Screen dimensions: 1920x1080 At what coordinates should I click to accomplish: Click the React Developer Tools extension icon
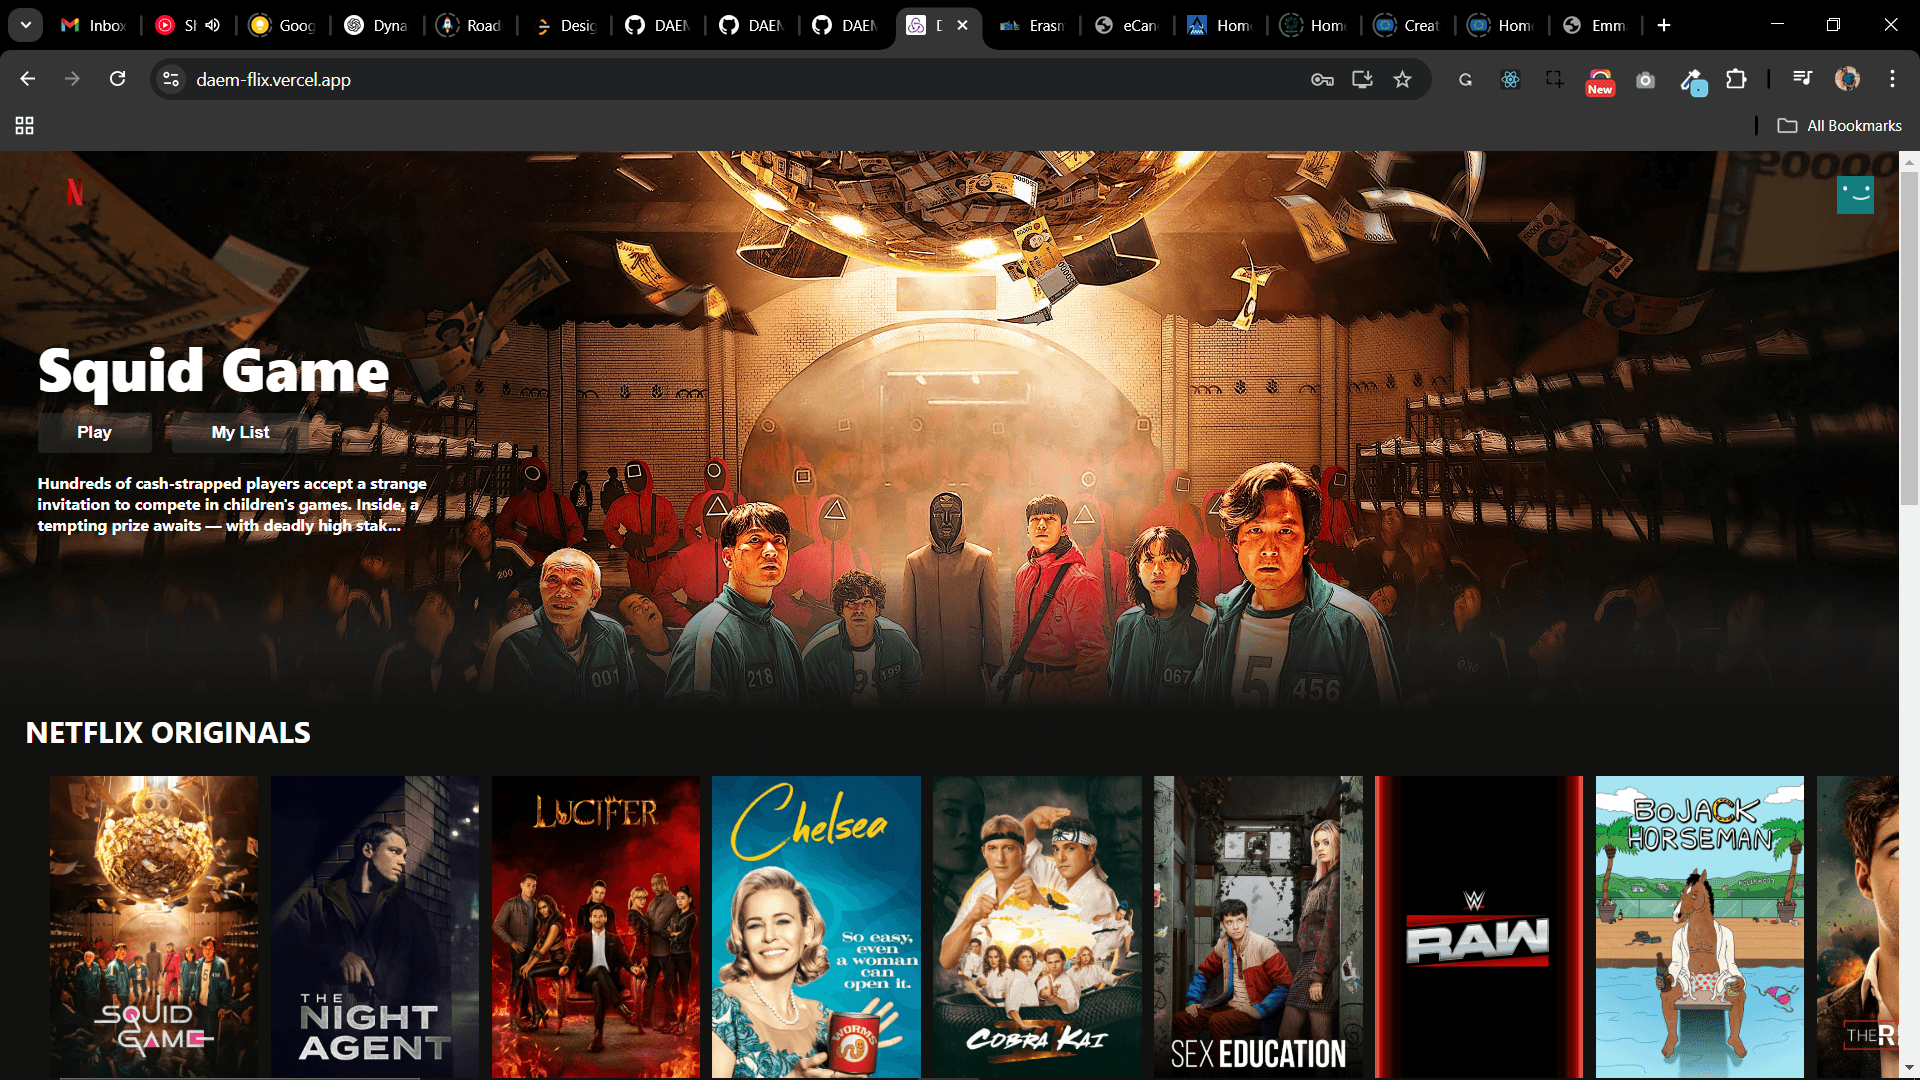(x=1510, y=80)
